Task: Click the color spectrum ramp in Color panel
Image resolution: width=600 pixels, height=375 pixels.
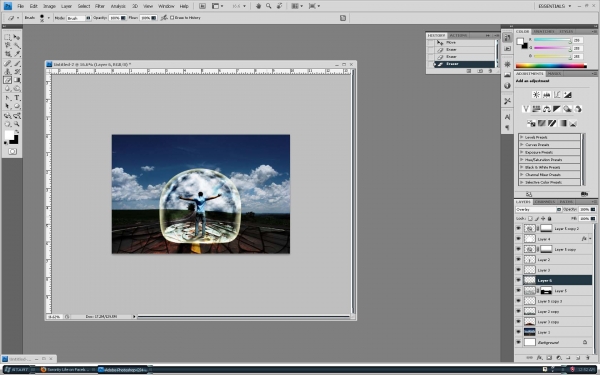Action: (551, 66)
